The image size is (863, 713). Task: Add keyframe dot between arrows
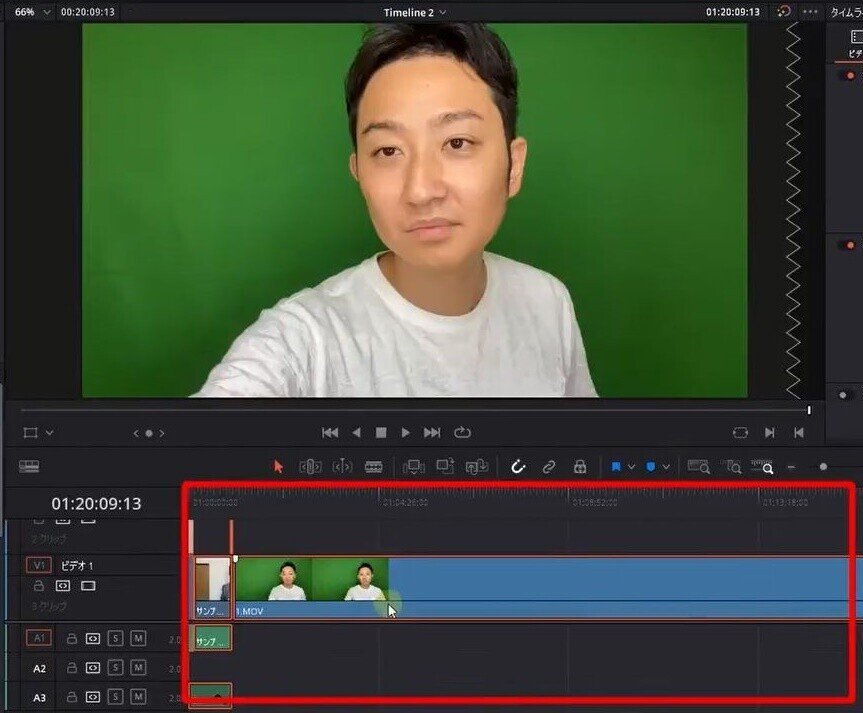(149, 433)
